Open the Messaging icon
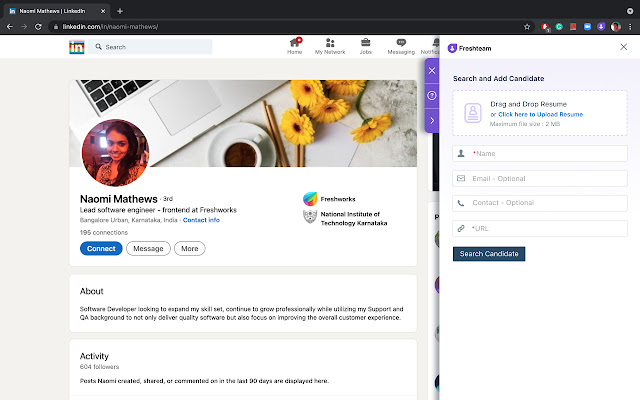This screenshot has width=640, height=400. tap(401, 42)
